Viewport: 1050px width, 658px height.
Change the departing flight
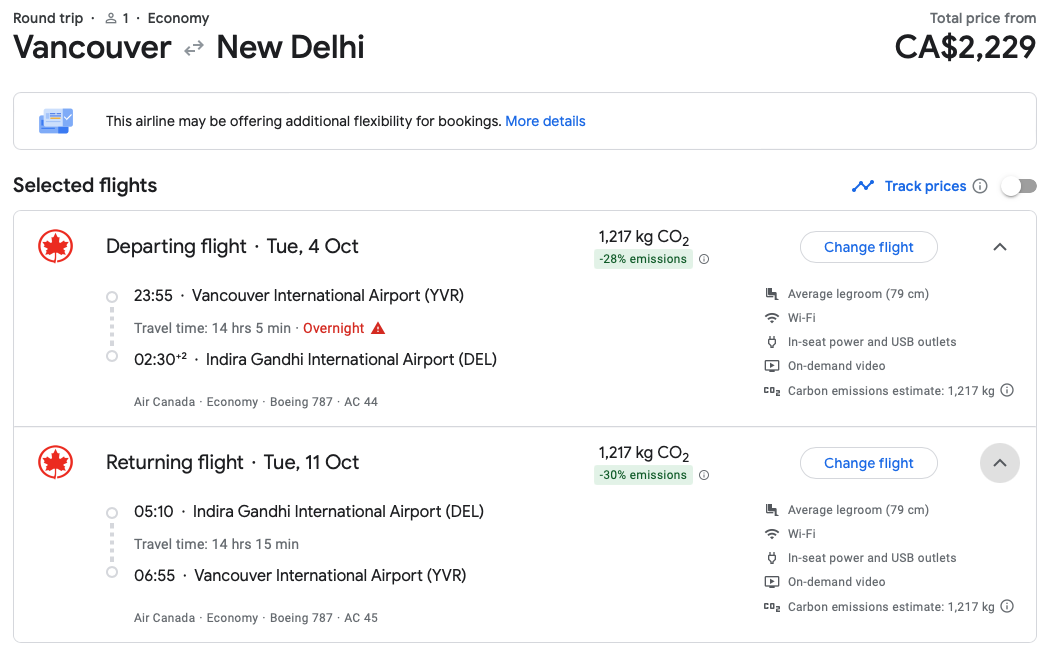click(x=868, y=247)
